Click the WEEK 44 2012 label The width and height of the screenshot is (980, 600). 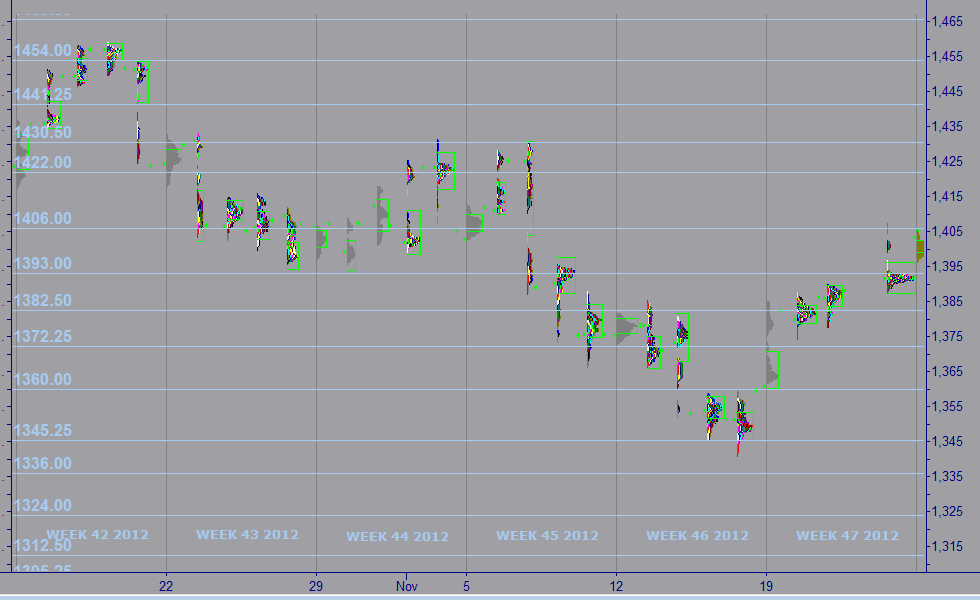(397, 536)
